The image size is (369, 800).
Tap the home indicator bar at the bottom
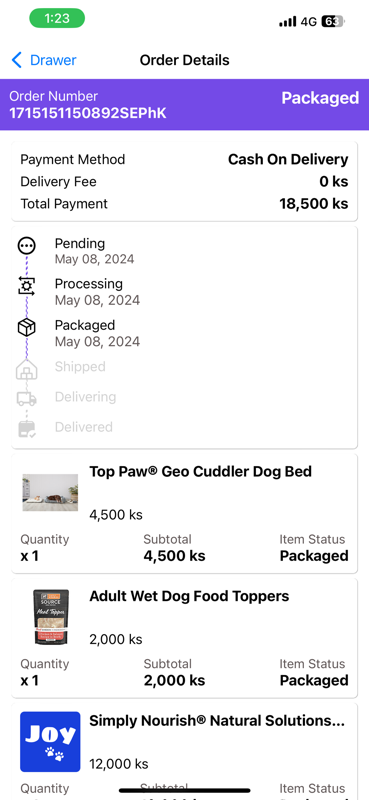pyautogui.click(x=185, y=791)
